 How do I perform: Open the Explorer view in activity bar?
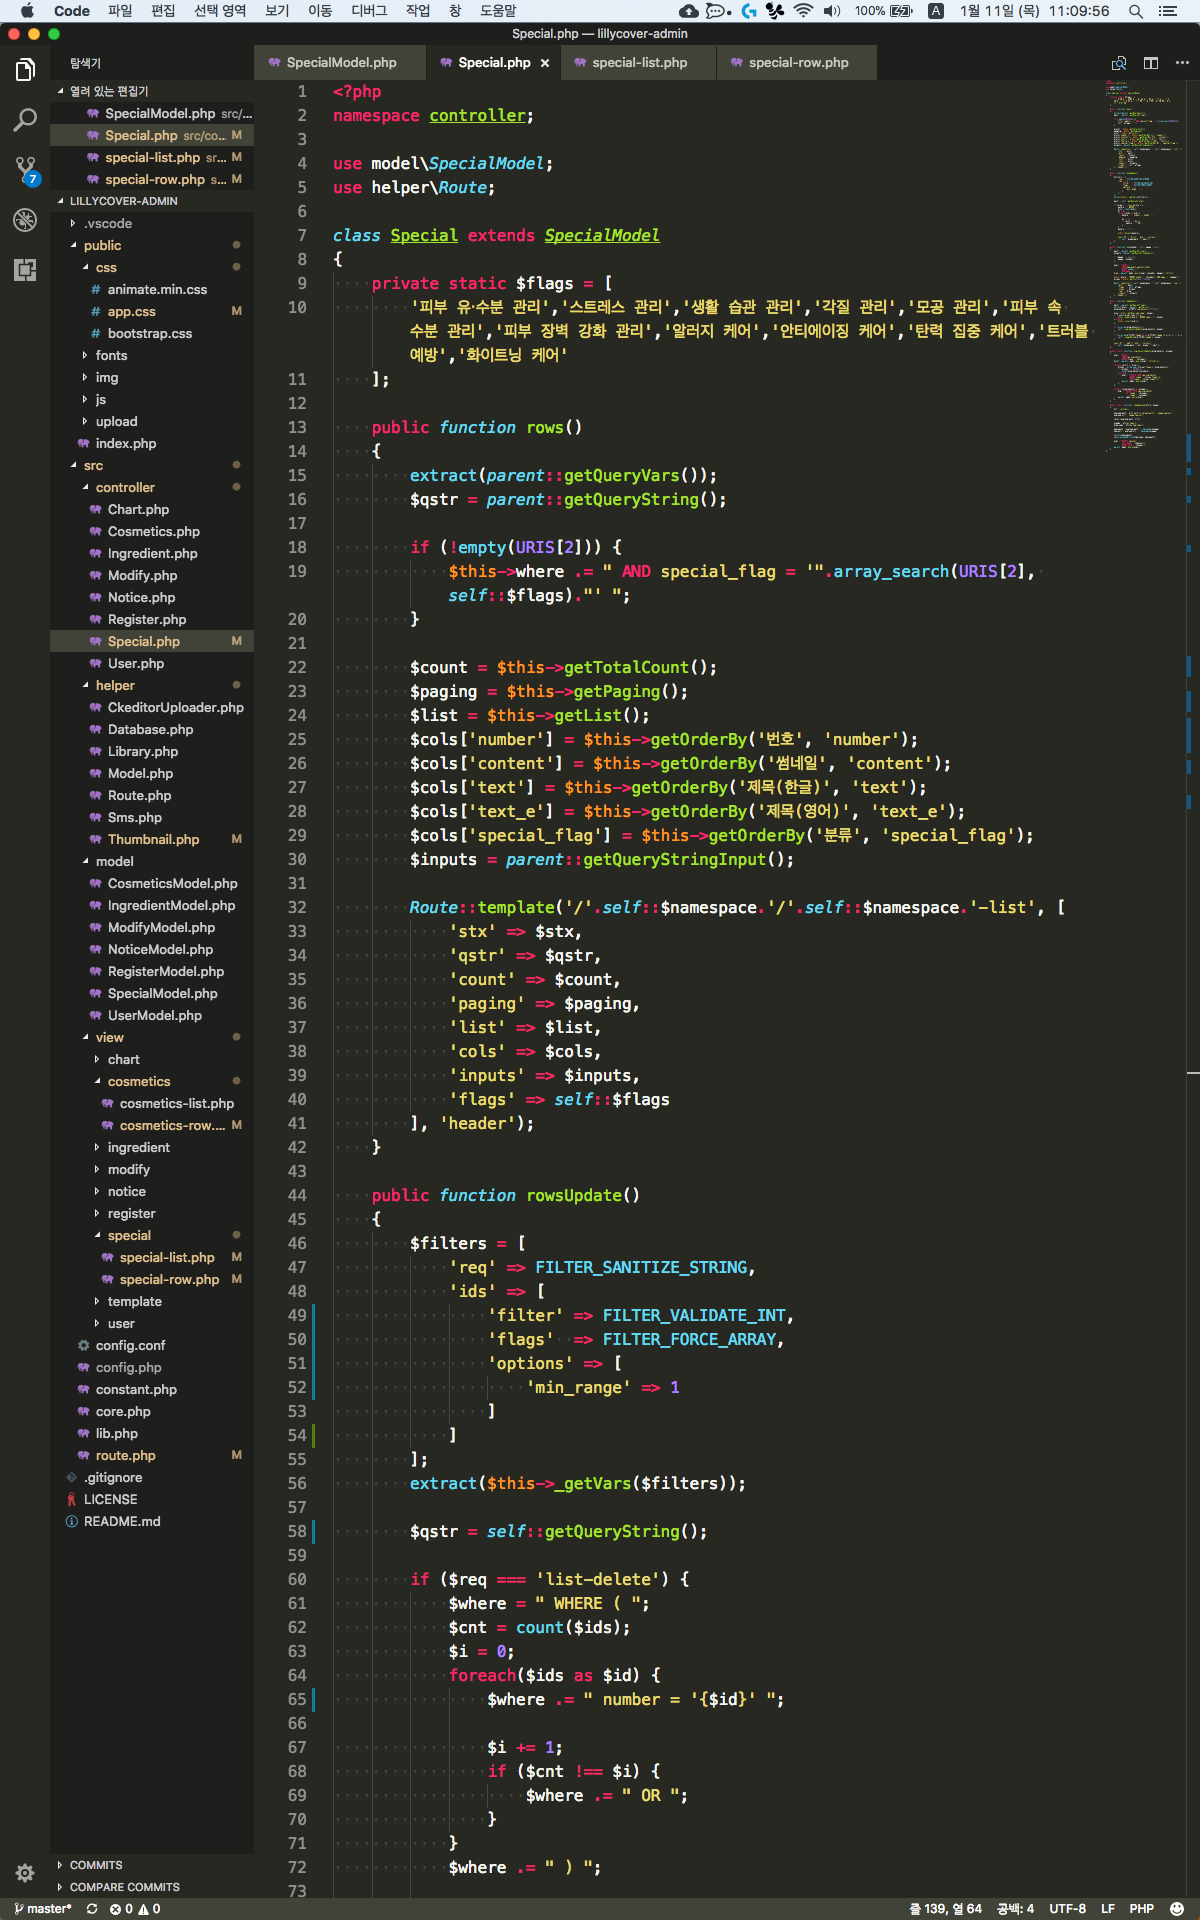click(x=25, y=70)
